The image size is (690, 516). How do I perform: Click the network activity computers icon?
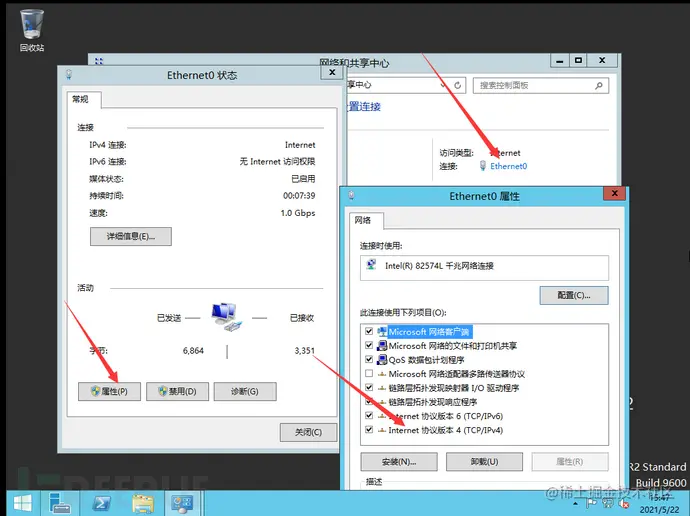(x=226, y=317)
